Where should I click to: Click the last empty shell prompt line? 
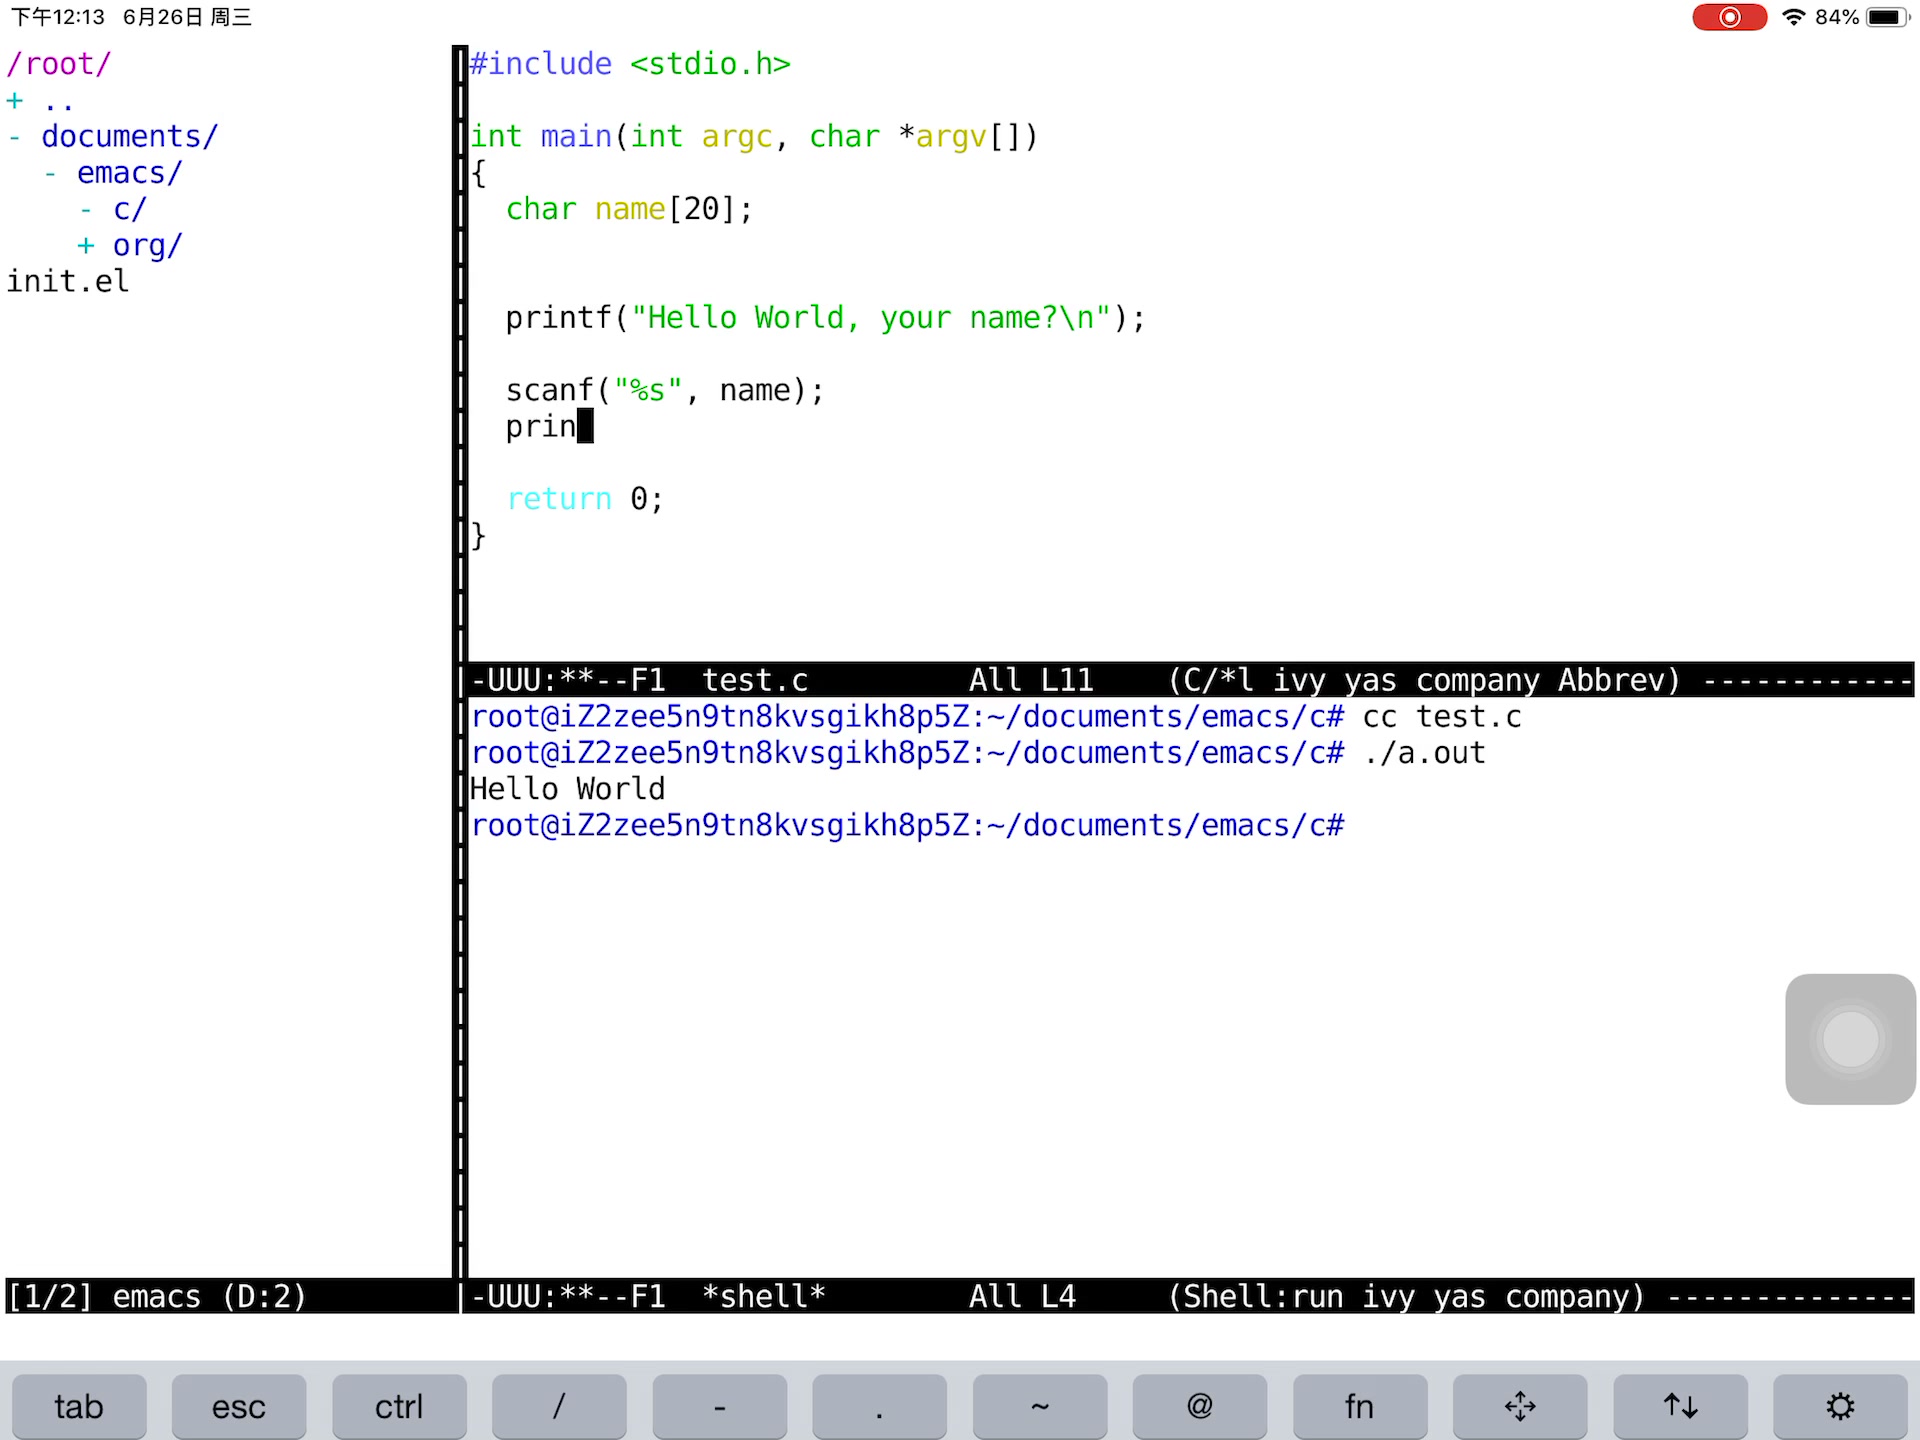point(907,825)
